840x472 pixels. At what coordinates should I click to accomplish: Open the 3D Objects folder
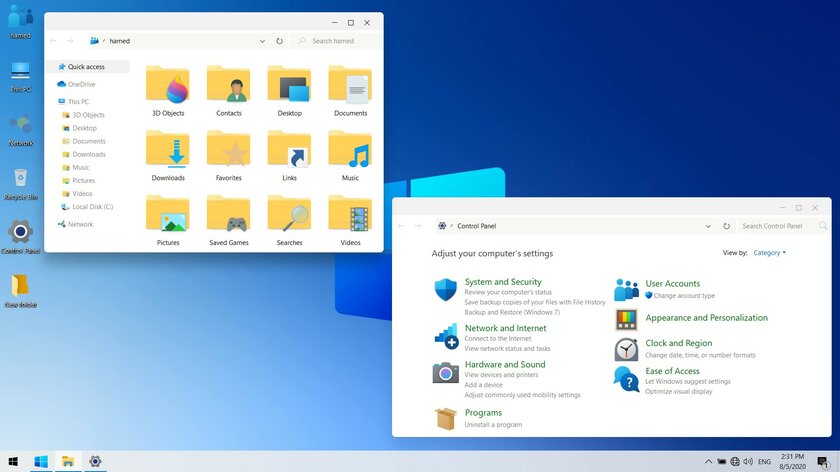pyautogui.click(x=168, y=88)
